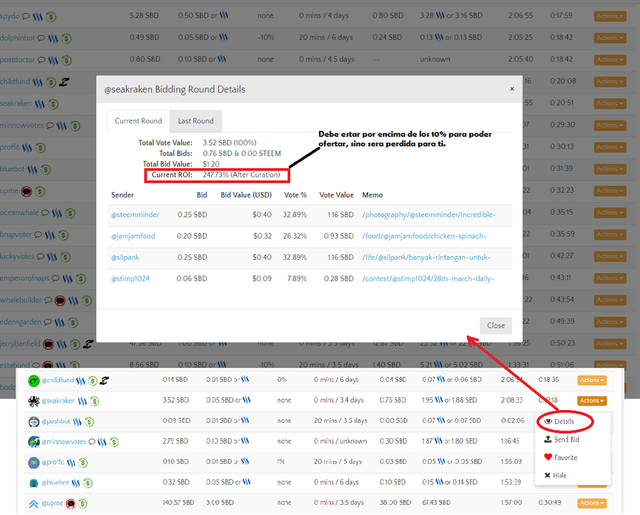This screenshot has height=515, width=640.
Task: Click the Sender column header
Action: click(x=122, y=195)
